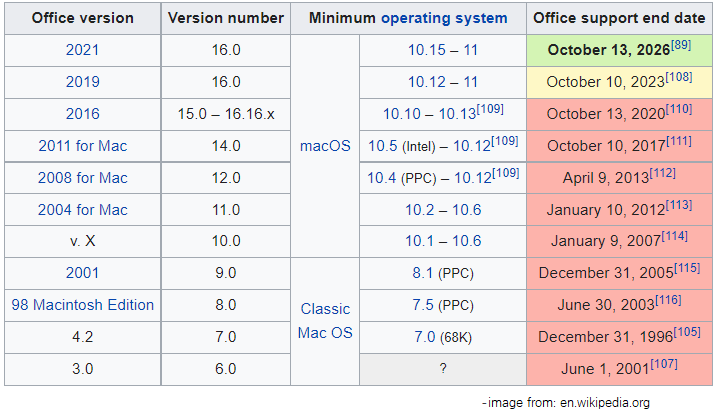Select version number '10.0' in v. X row
716x419 pixels.
pyautogui.click(x=226, y=241)
